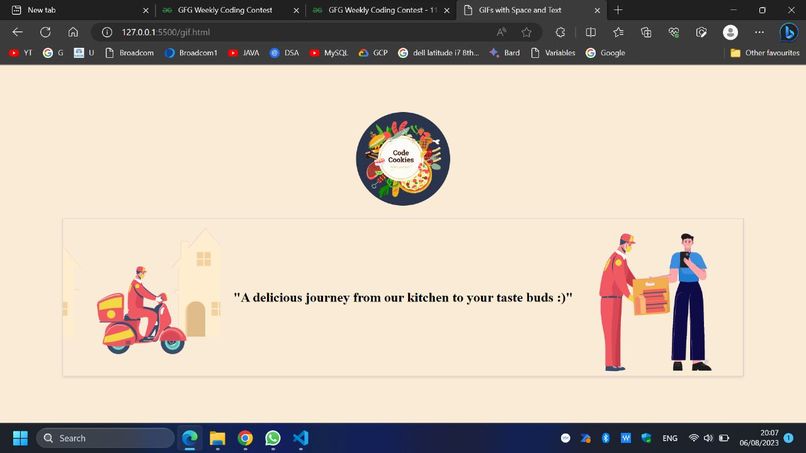This screenshot has width=806, height=453.
Task: Open File Explorer from taskbar
Action: click(x=217, y=438)
